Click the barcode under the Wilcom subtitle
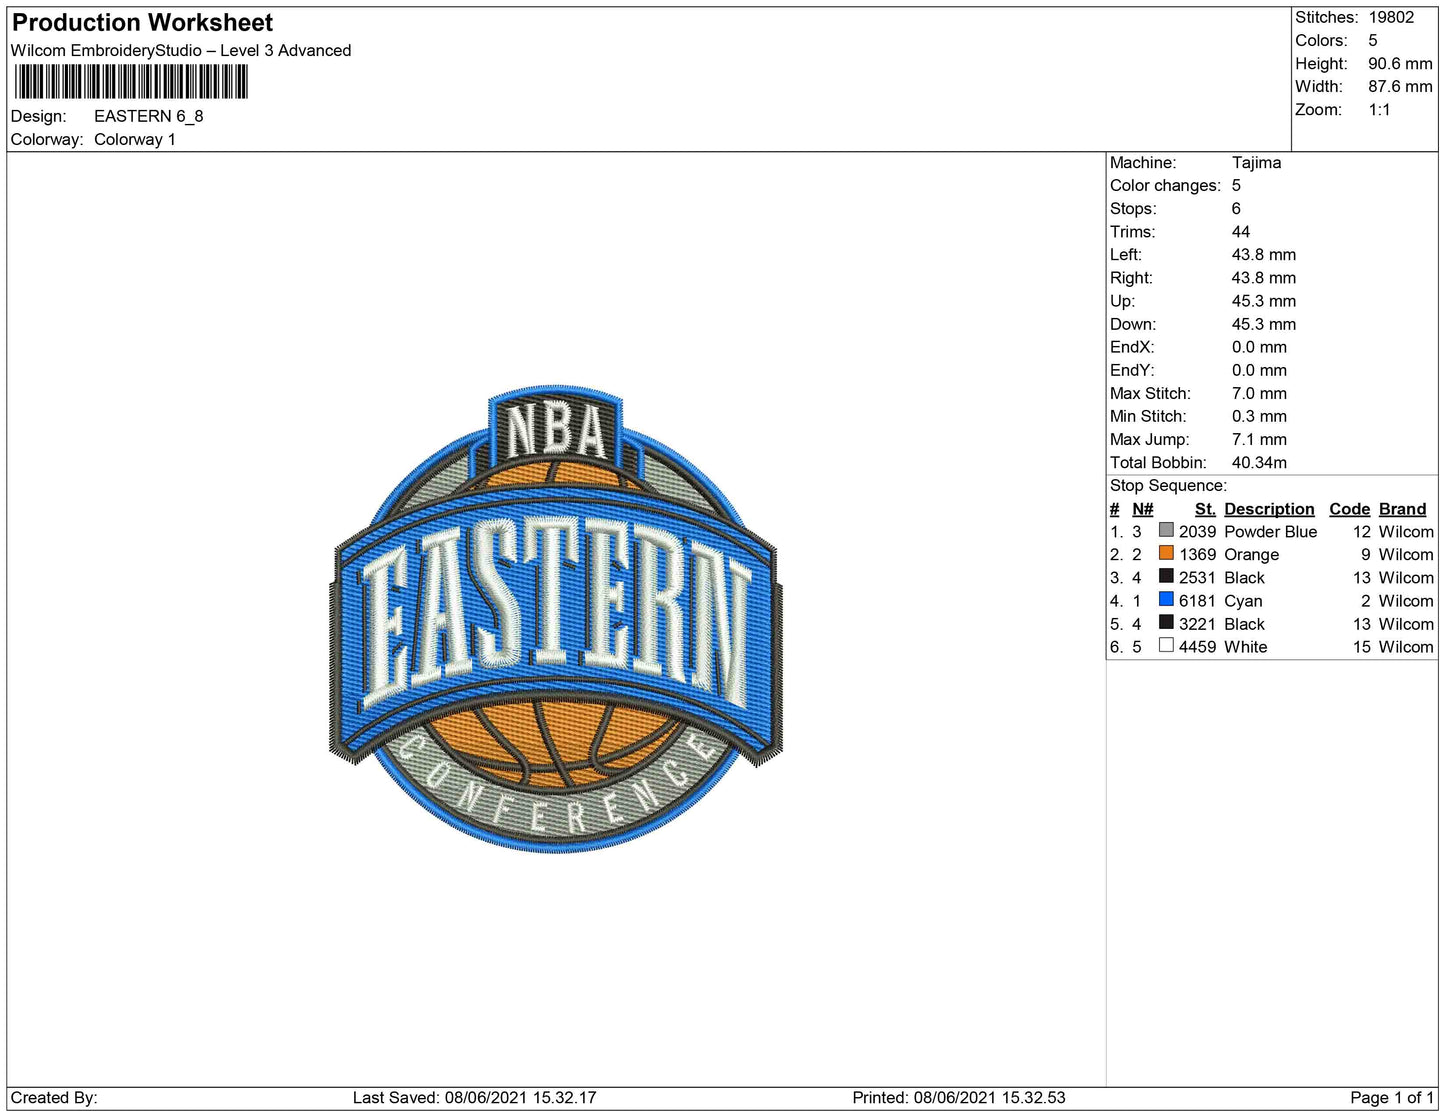Image resolution: width=1445 pixels, height=1112 pixels. (131, 82)
